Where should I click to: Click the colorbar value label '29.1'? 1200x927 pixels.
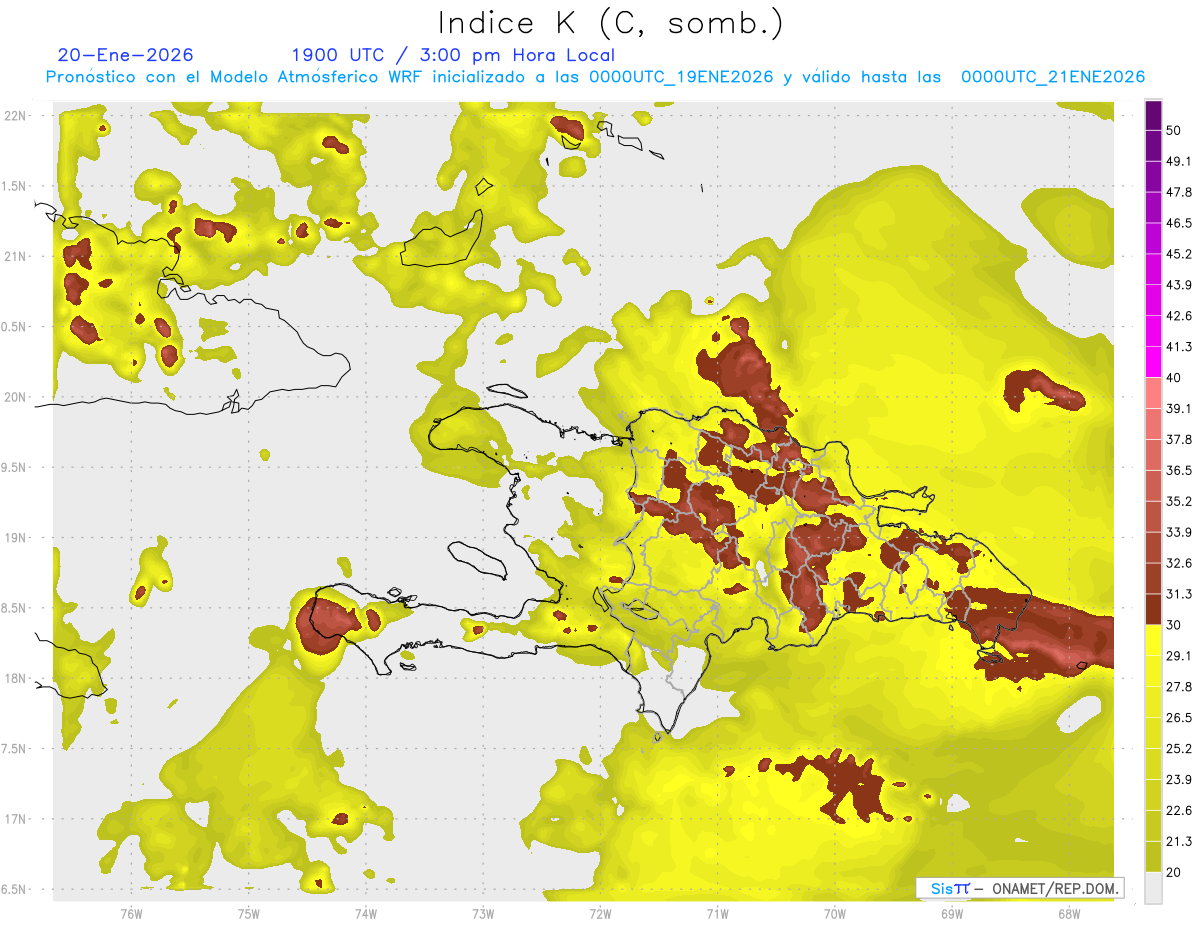click(x=1179, y=656)
